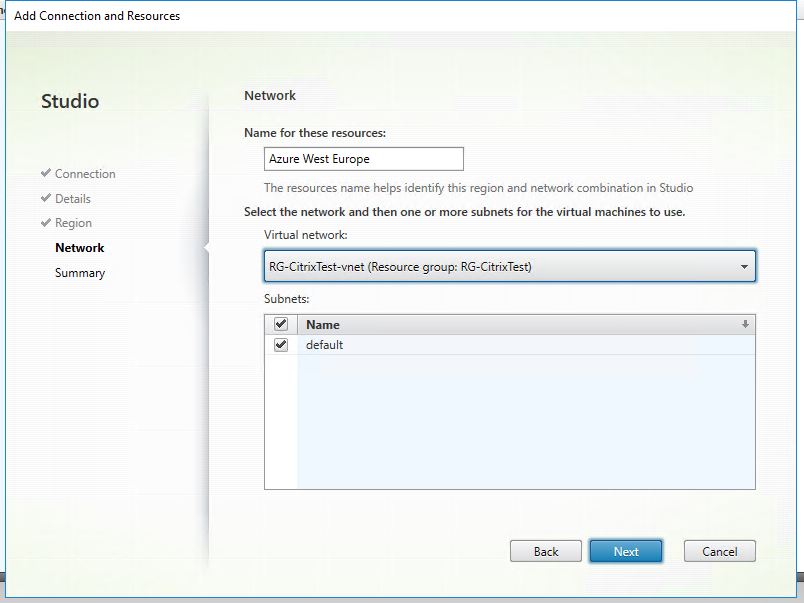Image resolution: width=804 pixels, height=603 pixels.
Task: Click the resources name text field
Action: pos(364,159)
